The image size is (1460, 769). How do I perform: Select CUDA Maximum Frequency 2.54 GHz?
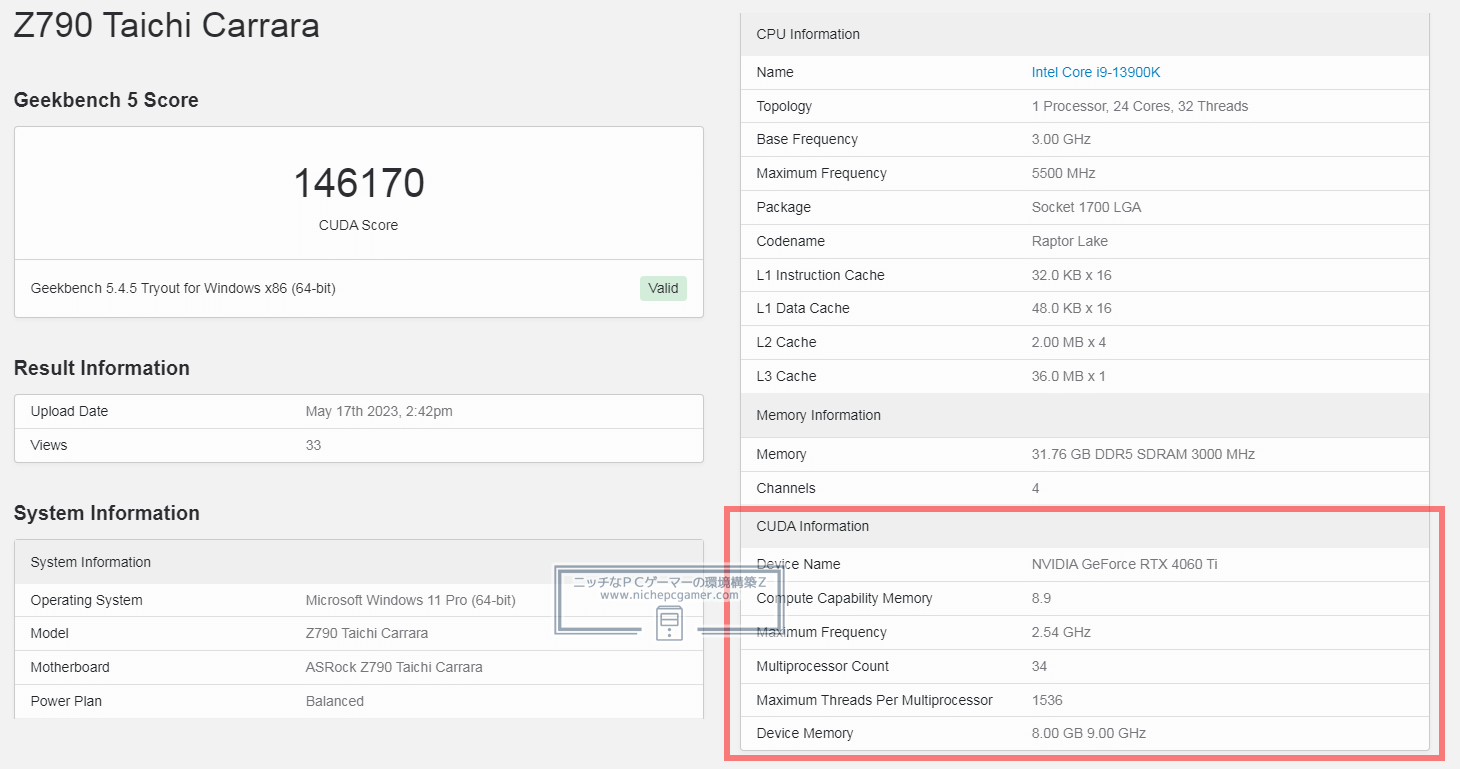(1061, 632)
